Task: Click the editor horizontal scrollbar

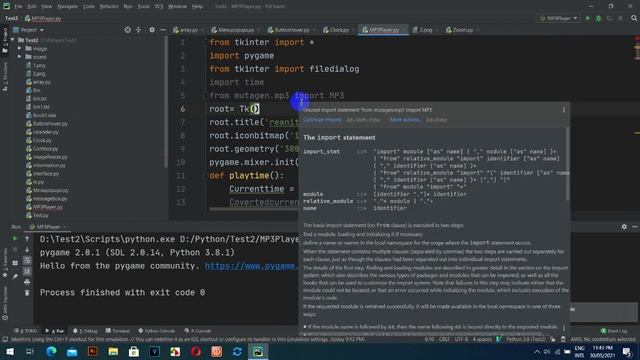Action: point(254,209)
